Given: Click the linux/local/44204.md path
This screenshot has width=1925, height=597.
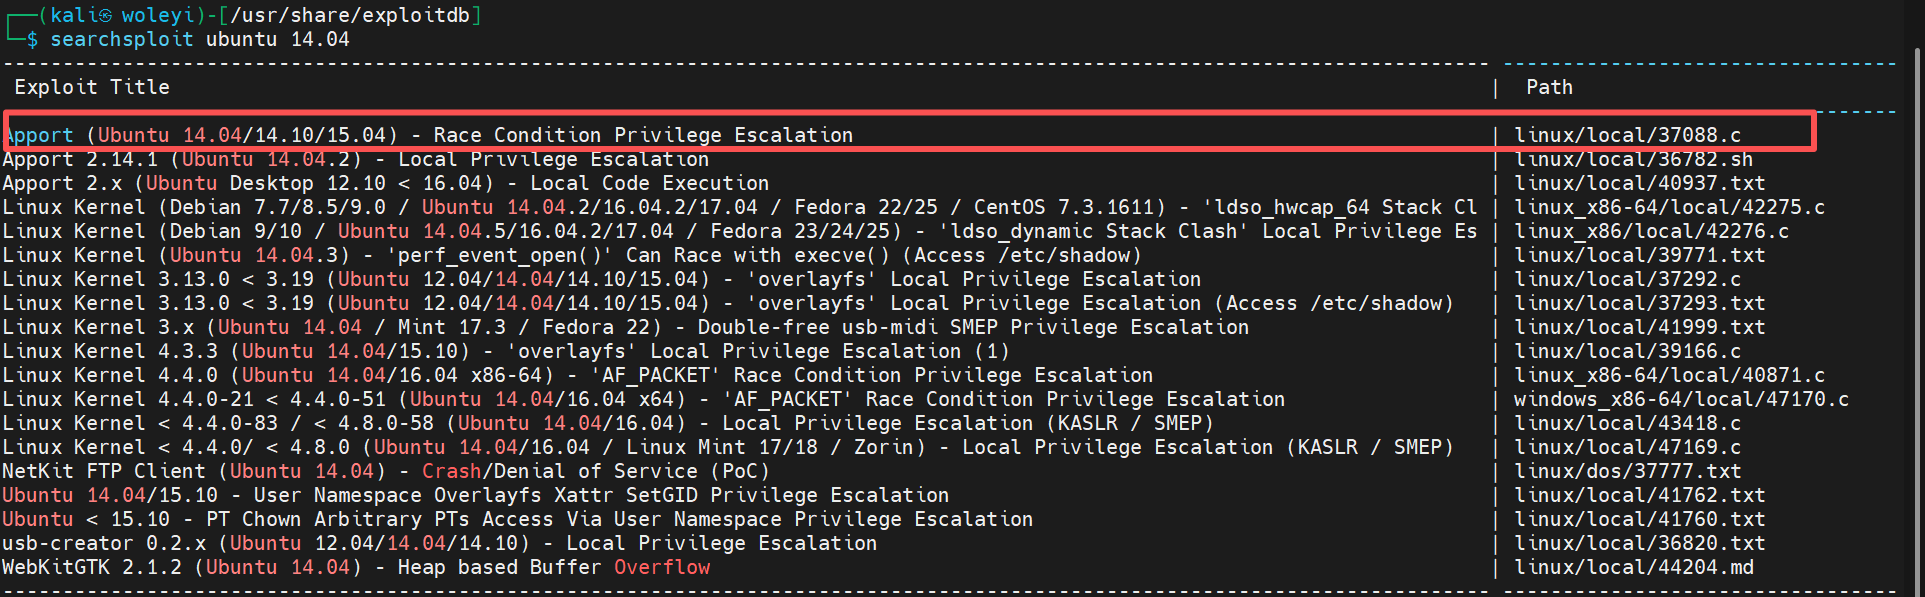Looking at the screenshot, I should click(x=1633, y=568).
